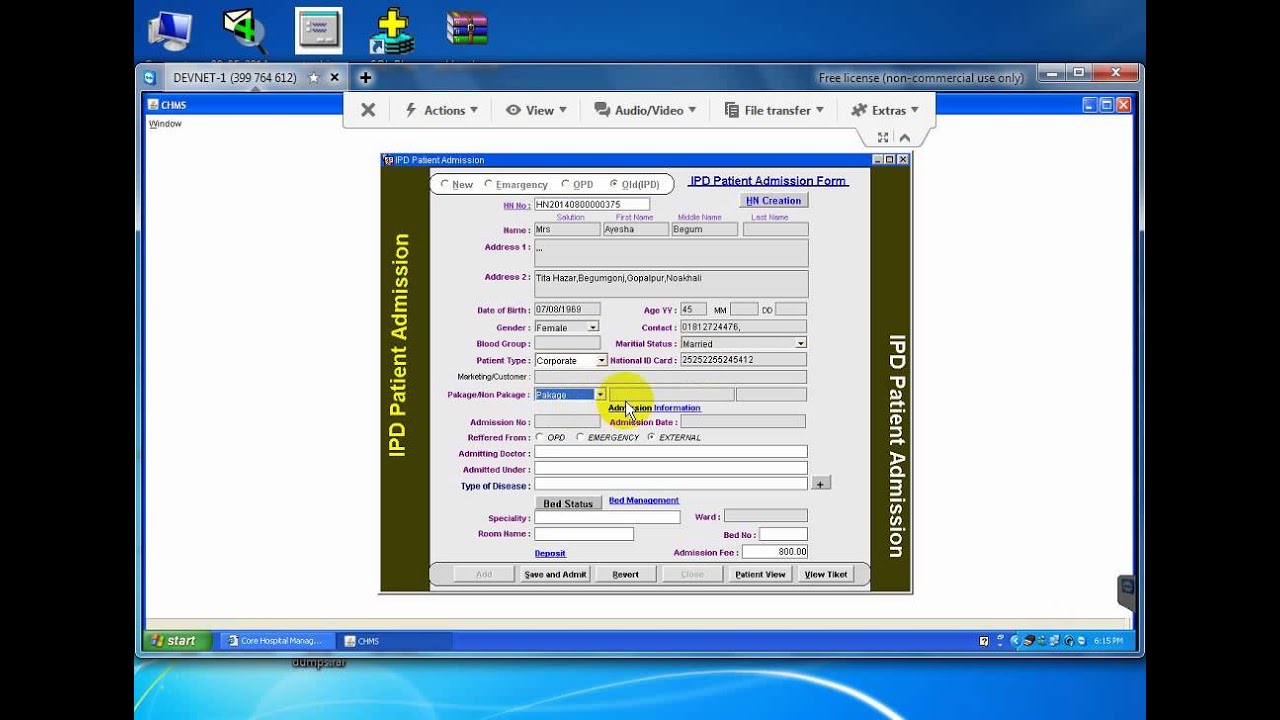Open the WinRAR books desktop icon
This screenshot has height=720, width=1280.
(466, 31)
